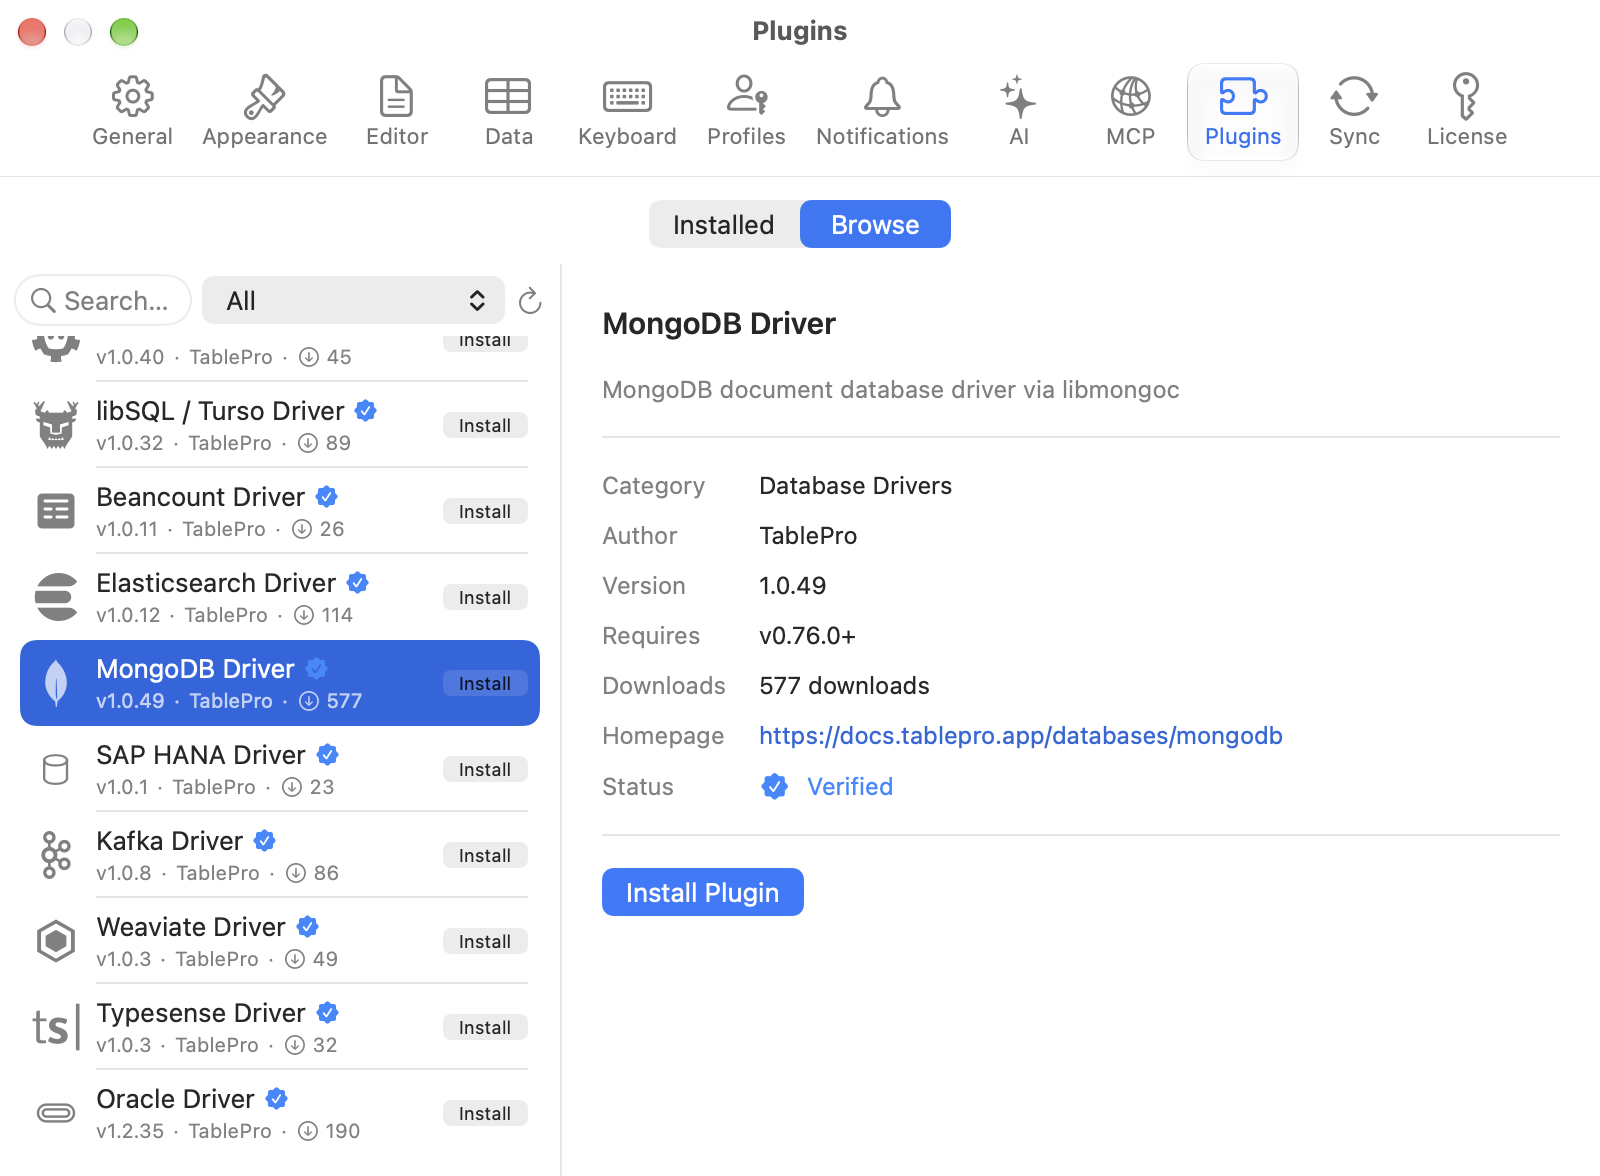This screenshot has height=1176, width=1600.
Task: Click the 577 downloads value
Action: click(844, 686)
